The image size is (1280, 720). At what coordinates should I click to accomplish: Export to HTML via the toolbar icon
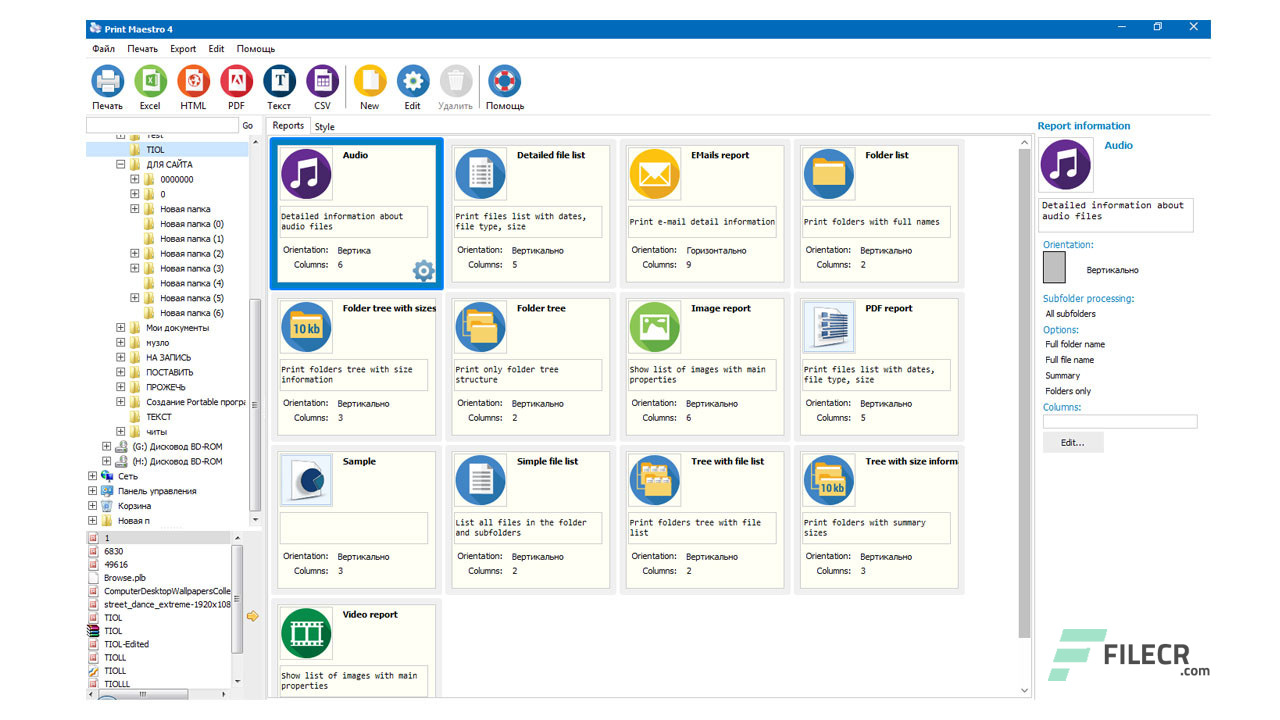tap(193, 81)
